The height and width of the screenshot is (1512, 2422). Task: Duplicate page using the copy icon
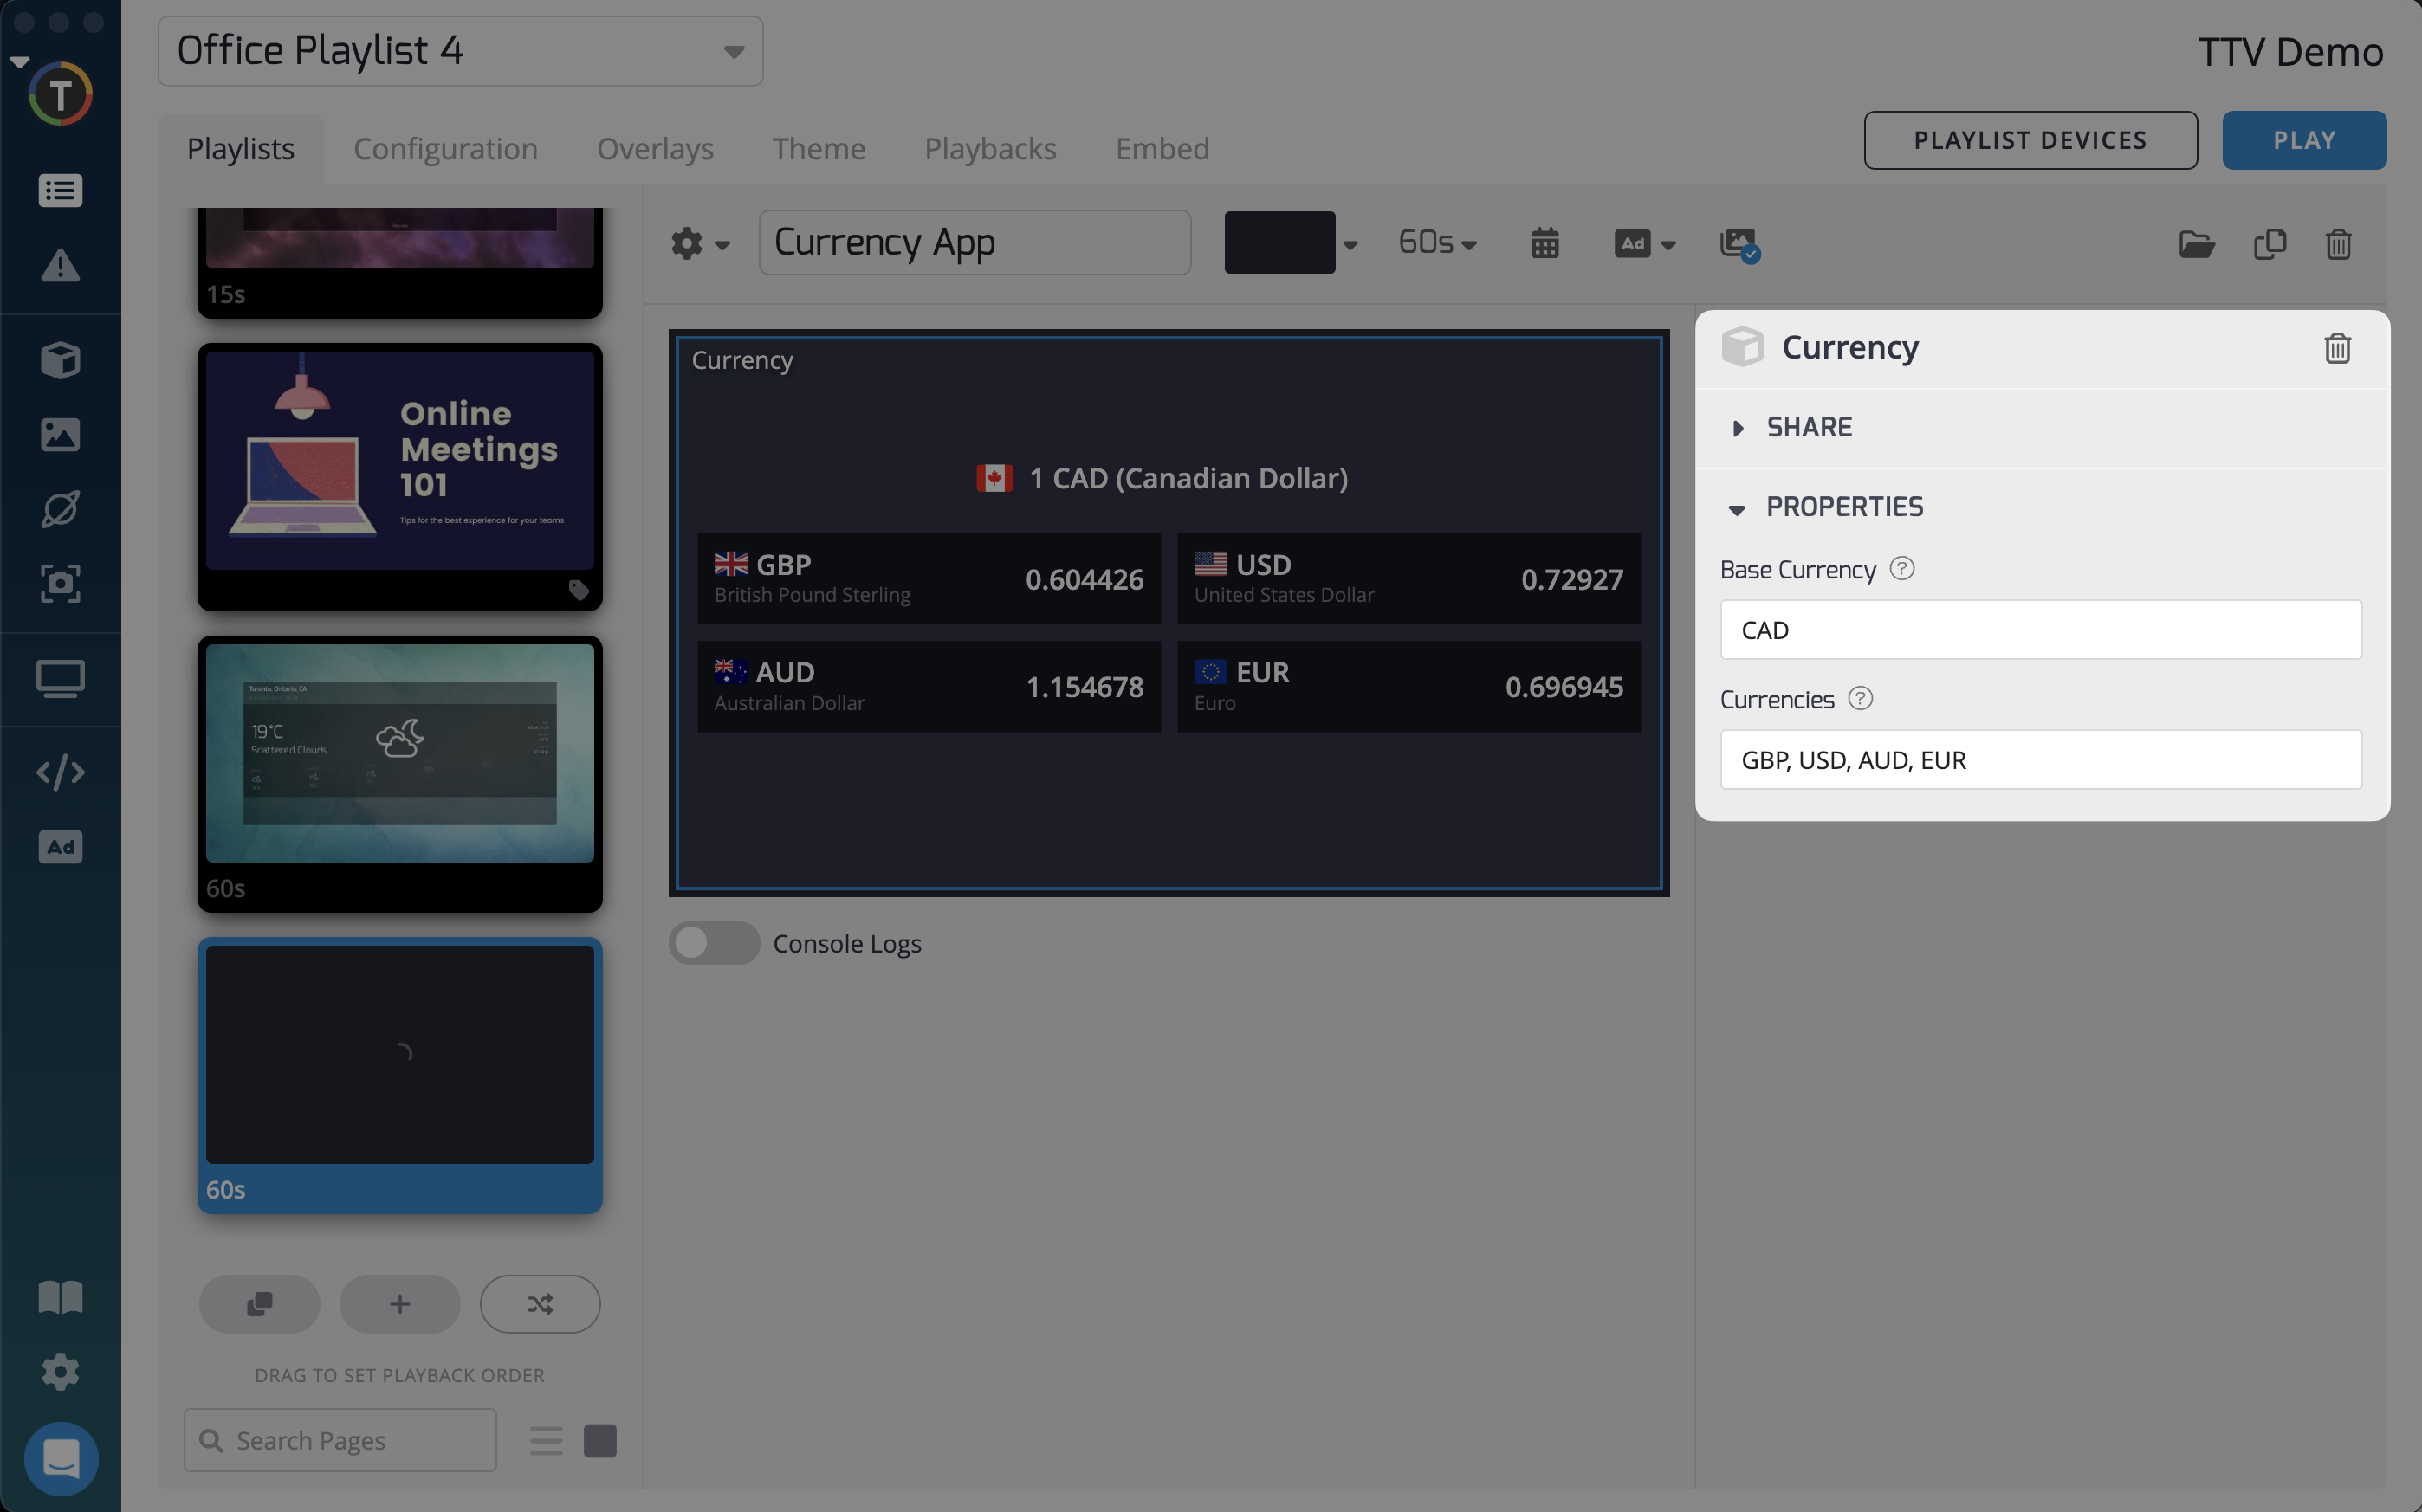click(2269, 244)
